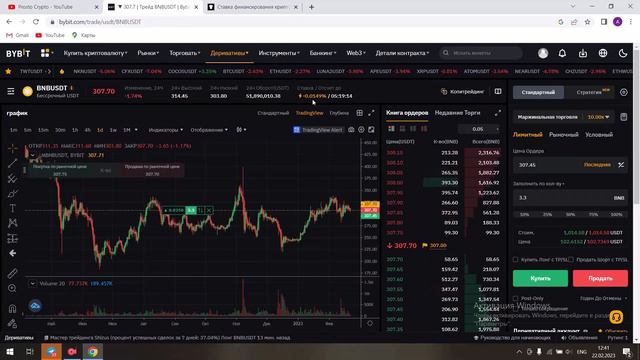Select the 15m timeframe
The width and height of the screenshot is (640, 360).
pos(43,130)
